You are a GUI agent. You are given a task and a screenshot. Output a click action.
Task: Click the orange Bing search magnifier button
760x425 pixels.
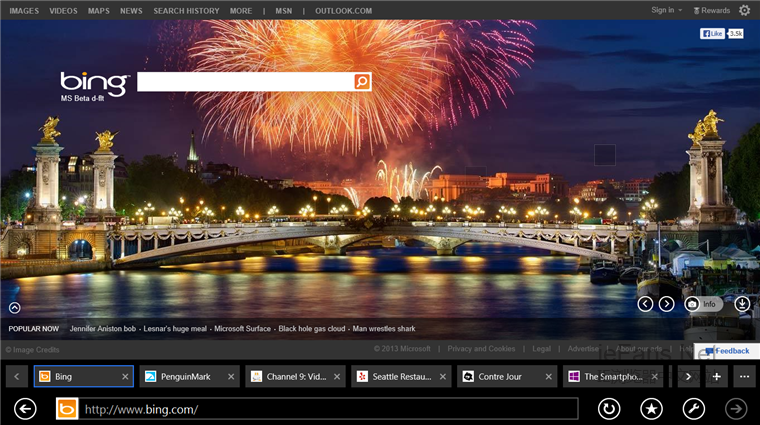(x=362, y=81)
